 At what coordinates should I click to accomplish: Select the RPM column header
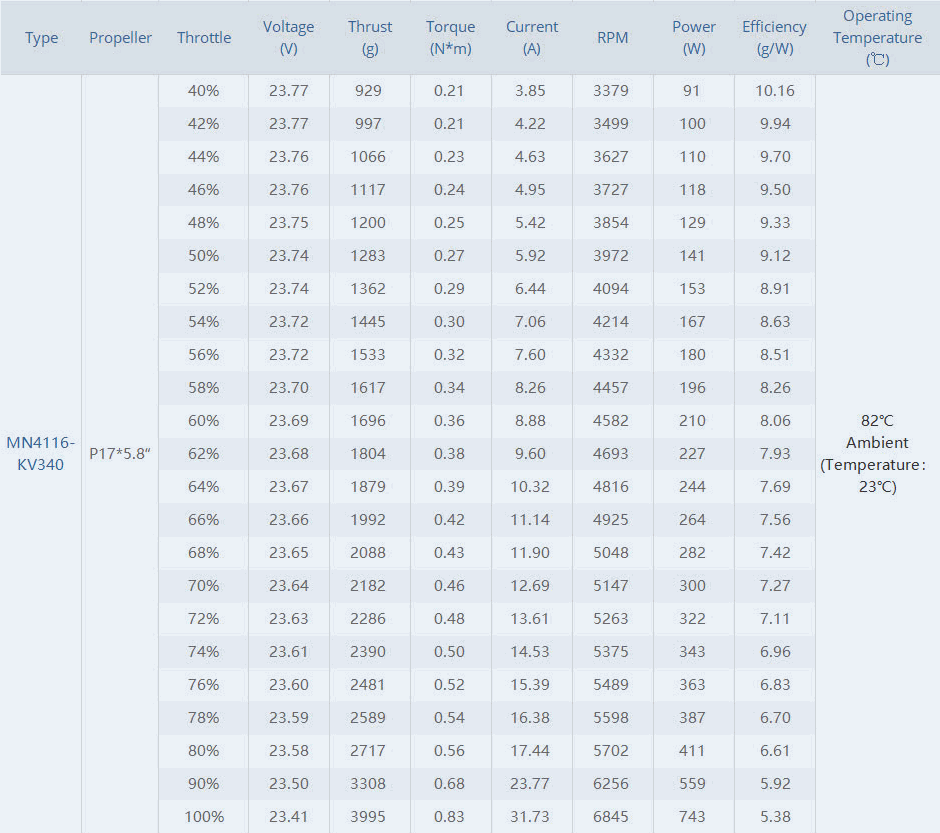pos(612,38)
